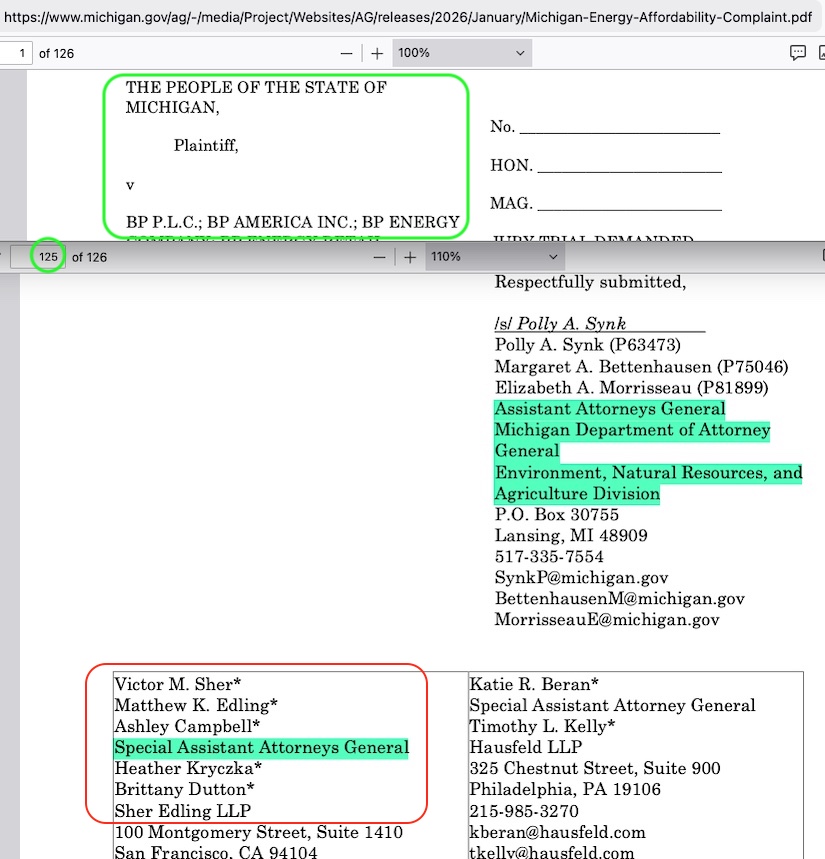Viewport: 825px width, 859px height.
Task: Click the BettenhausenM@michigan.gov email address
Action: coord(619,599)
